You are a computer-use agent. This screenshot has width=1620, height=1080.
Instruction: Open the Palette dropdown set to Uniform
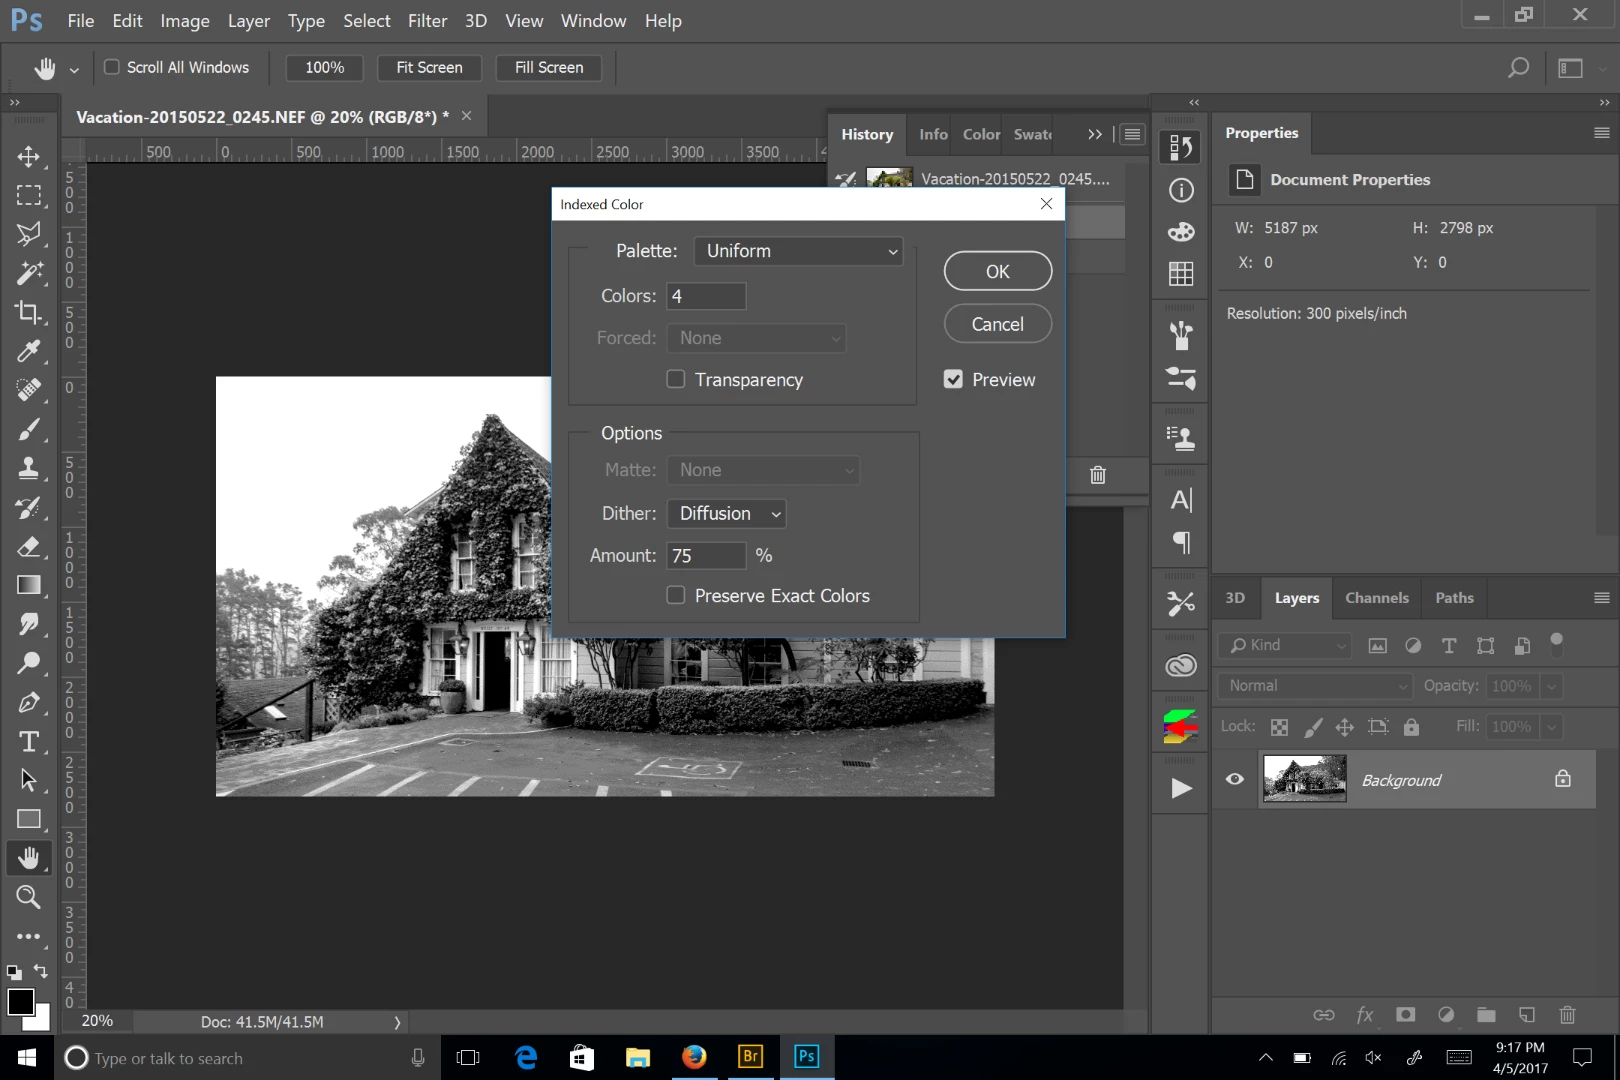pyautogui.click(x=799, y=251)
